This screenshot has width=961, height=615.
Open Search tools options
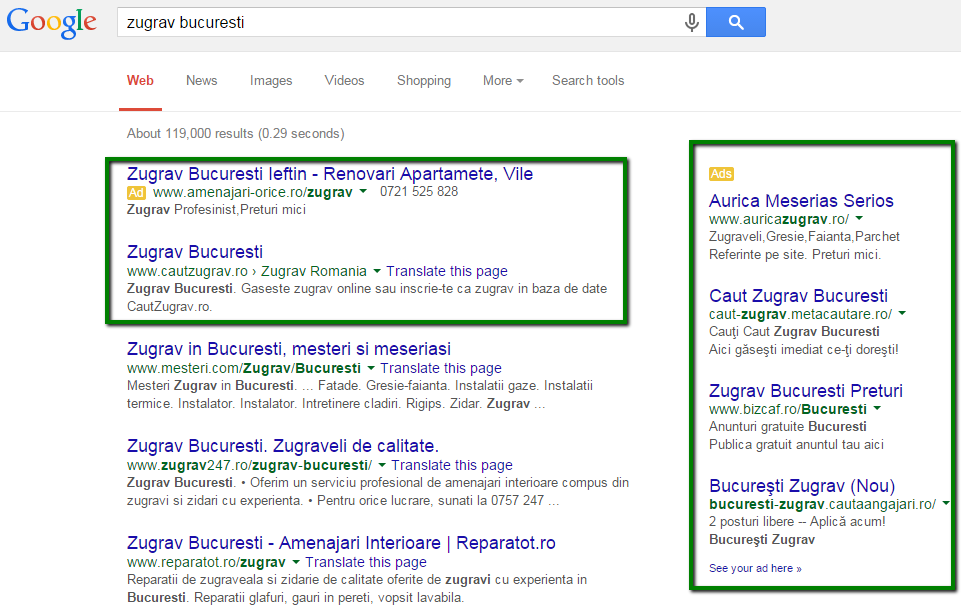[588, 80]
